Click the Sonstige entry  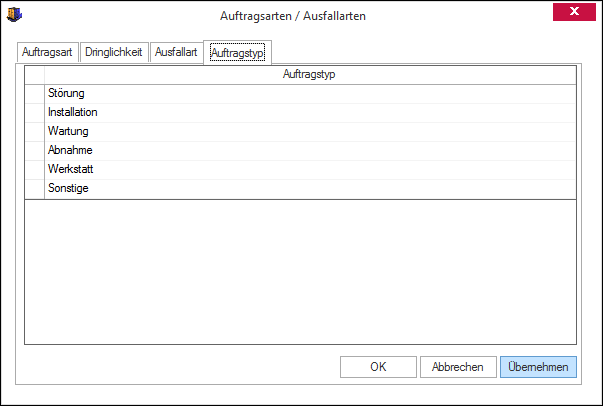[x=310, y=188]
